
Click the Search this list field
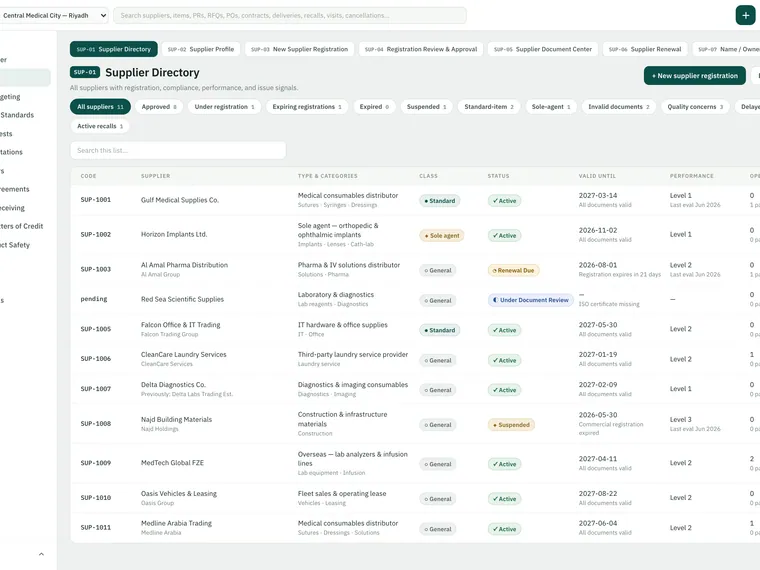coord(178,150)
